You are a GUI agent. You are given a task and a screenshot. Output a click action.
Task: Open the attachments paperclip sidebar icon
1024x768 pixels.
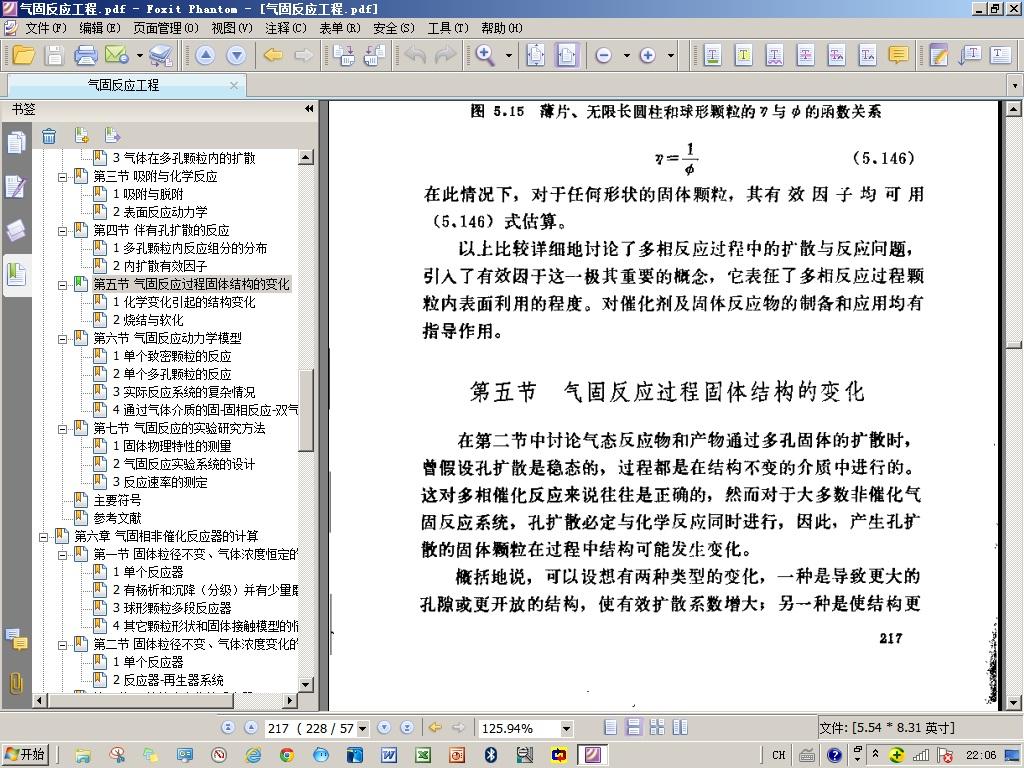(x=16, y=683)
